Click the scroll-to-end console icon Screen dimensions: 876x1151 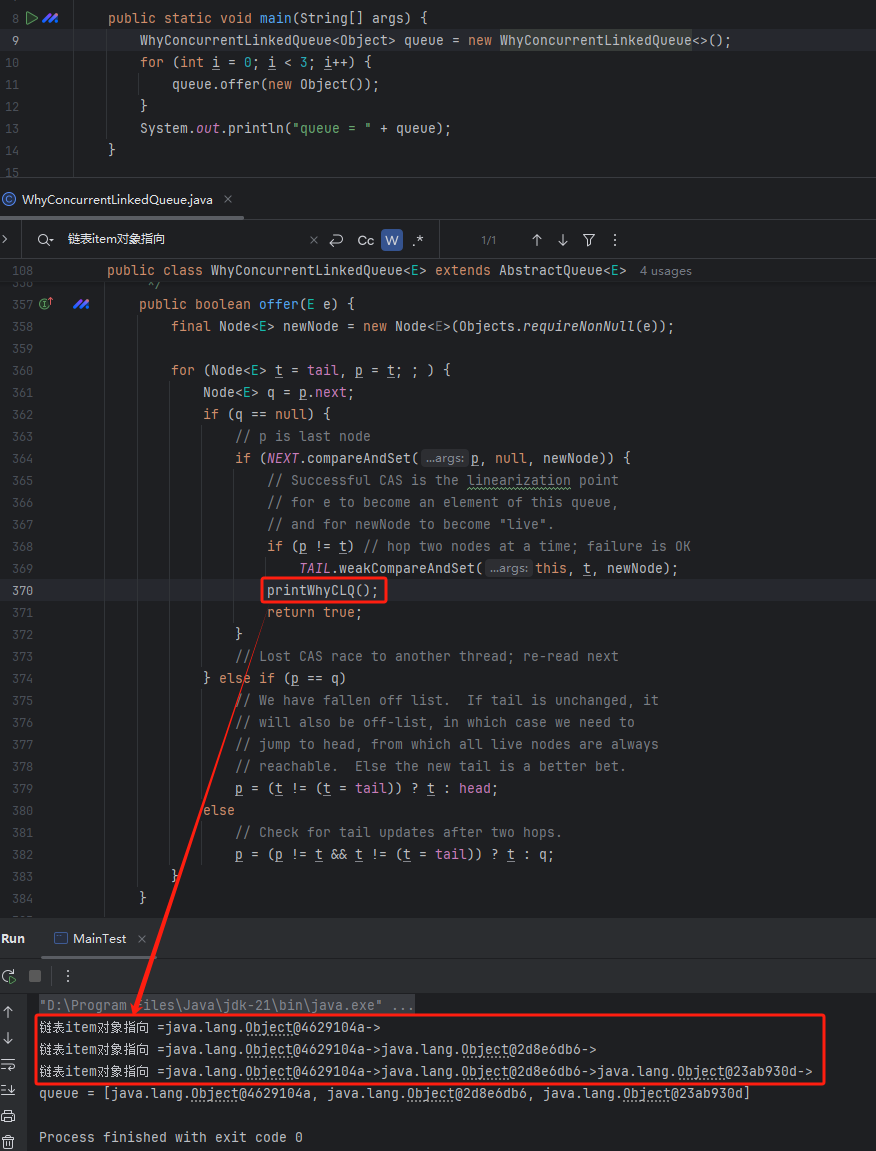pos(9,1090)
